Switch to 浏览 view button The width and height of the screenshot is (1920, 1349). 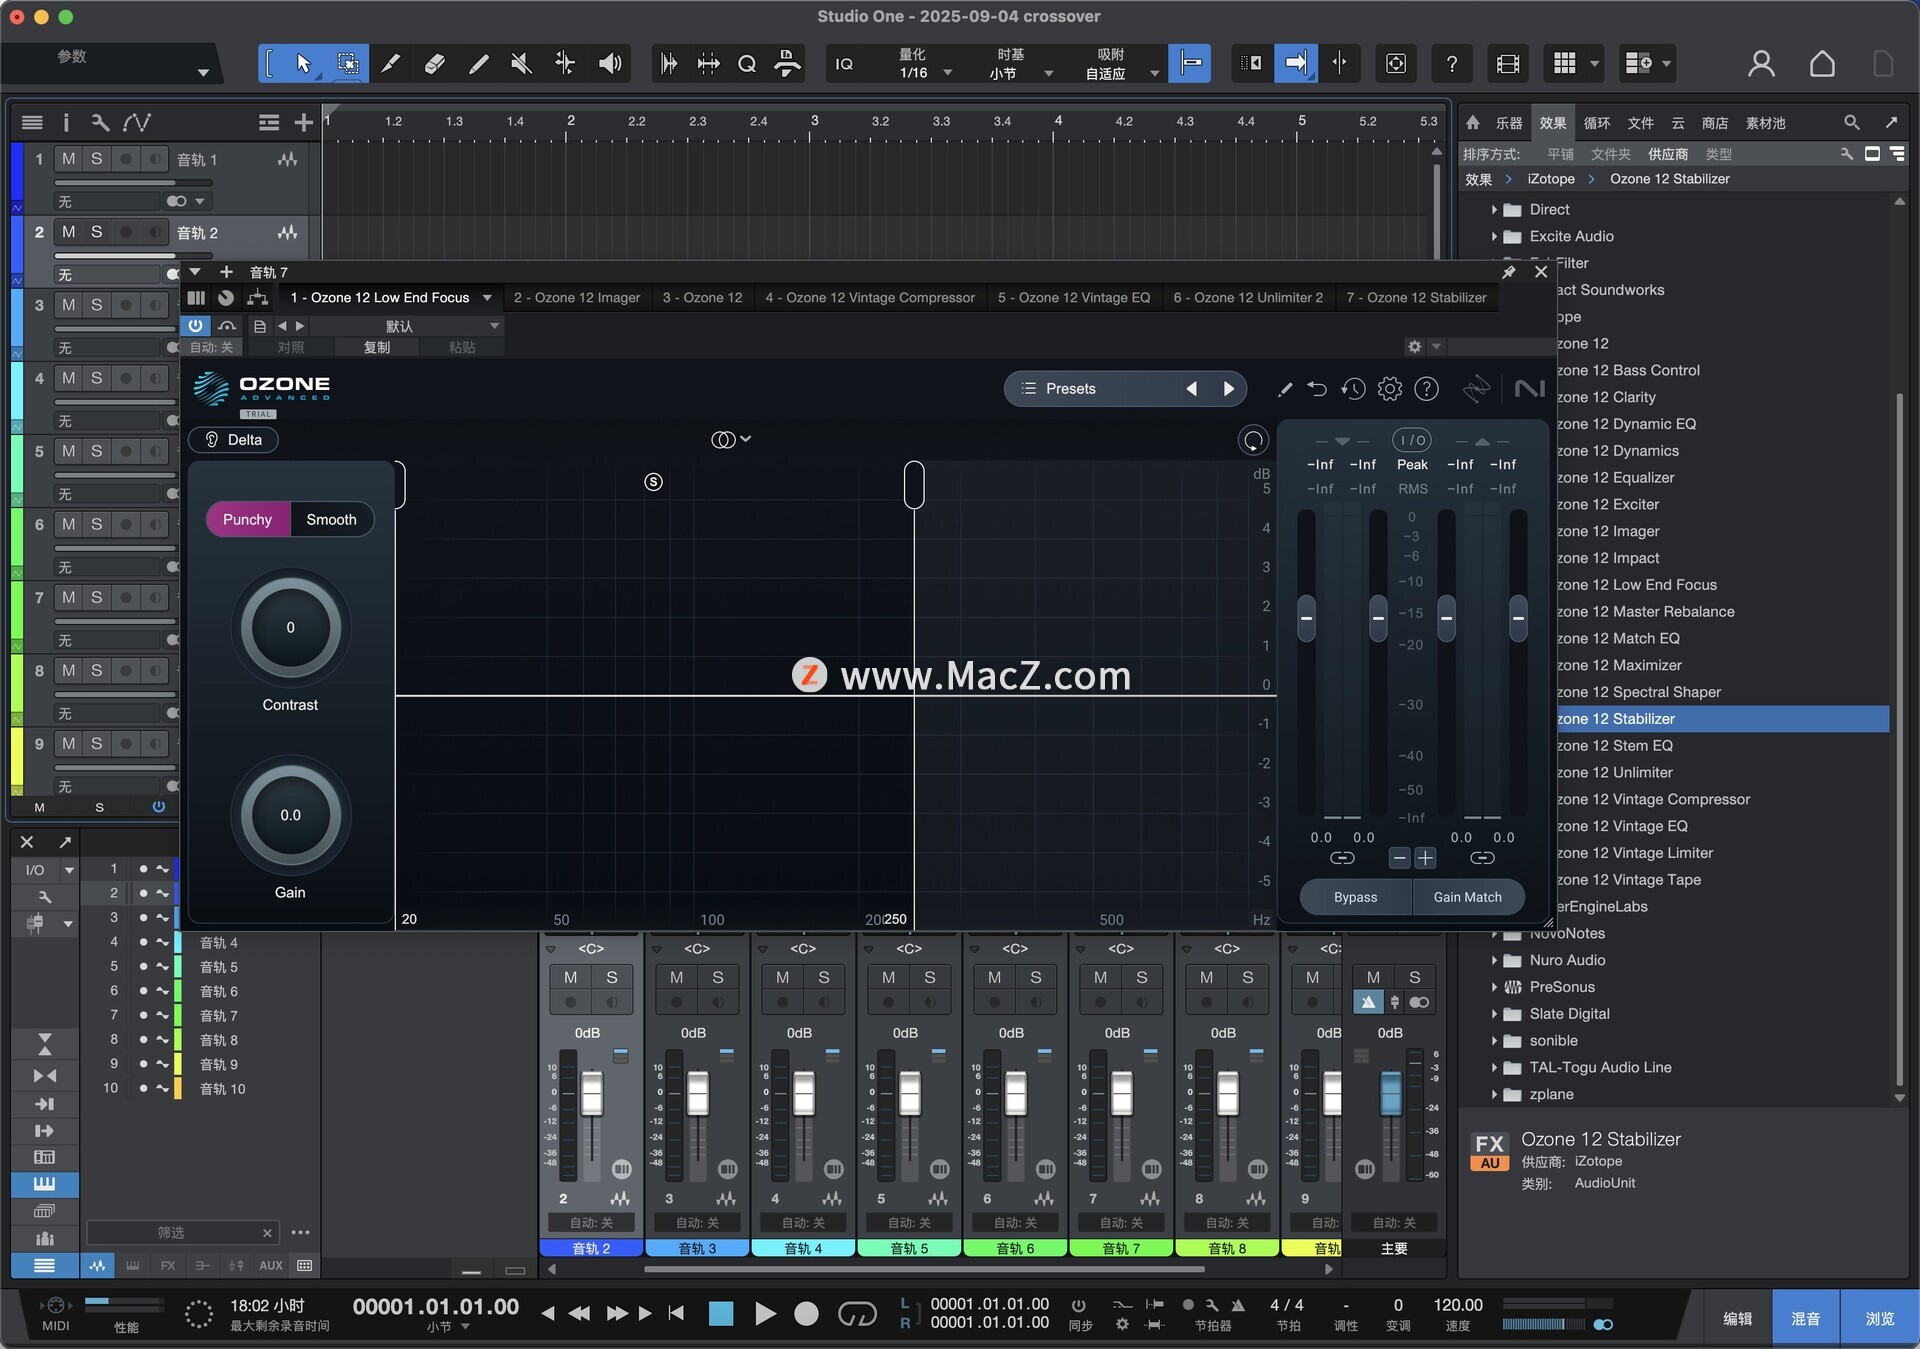coord(1879,1318)
